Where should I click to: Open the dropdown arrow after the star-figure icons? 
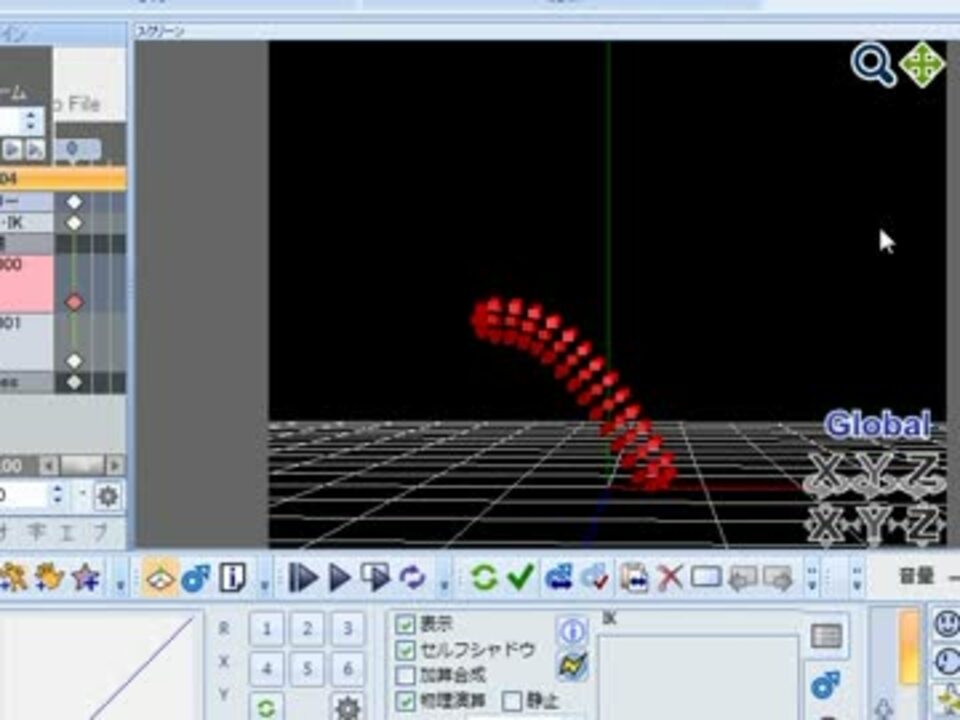(121, 585)
